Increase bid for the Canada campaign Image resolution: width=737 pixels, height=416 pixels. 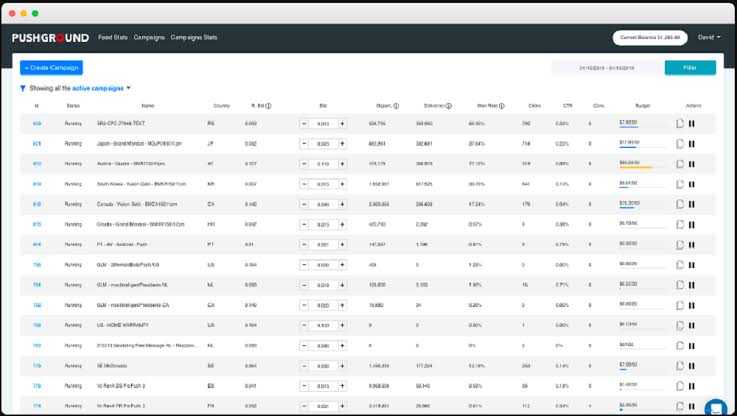[342, 204]
